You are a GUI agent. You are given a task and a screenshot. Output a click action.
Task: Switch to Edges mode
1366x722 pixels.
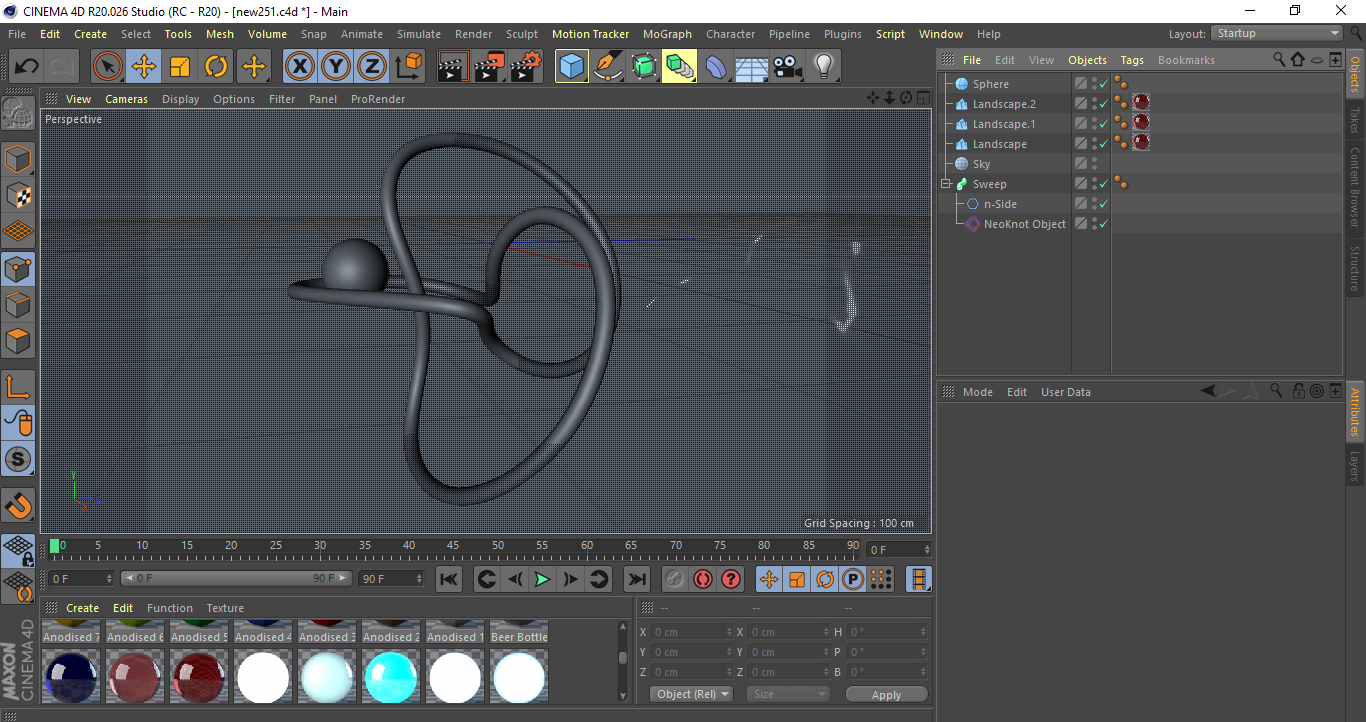18,305
